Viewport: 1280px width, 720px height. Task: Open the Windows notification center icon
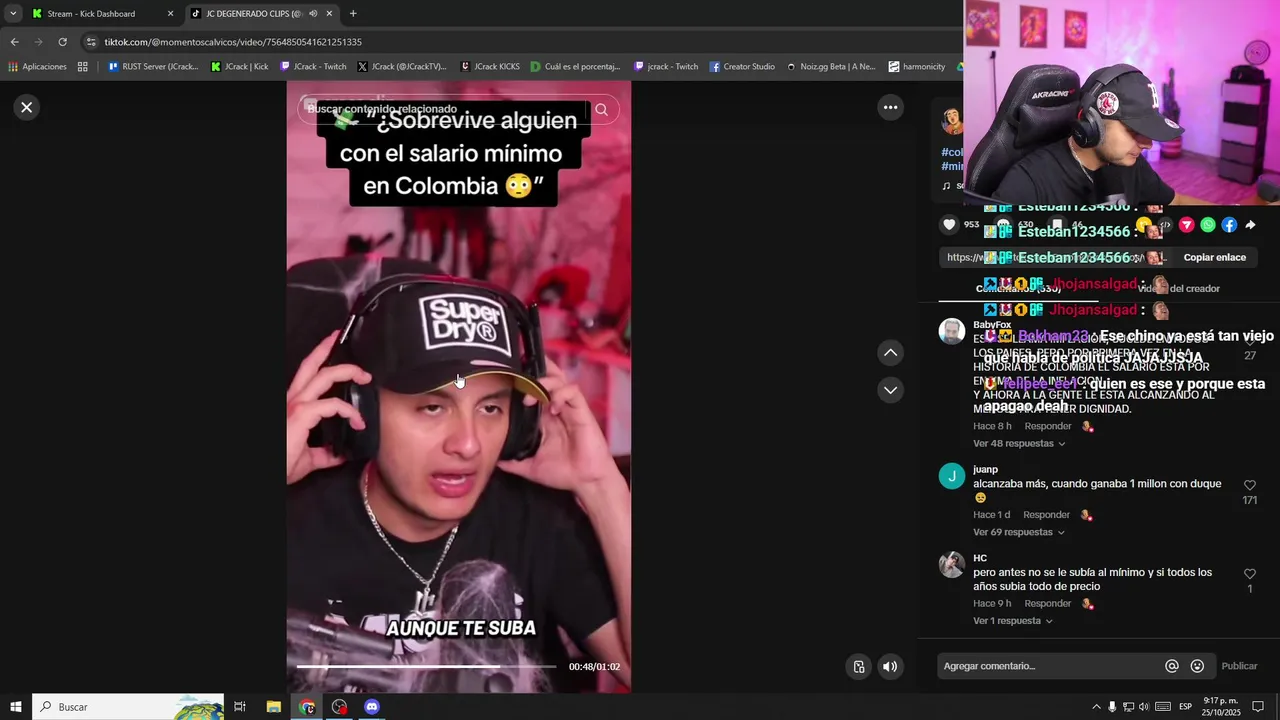click(1258, 707)
